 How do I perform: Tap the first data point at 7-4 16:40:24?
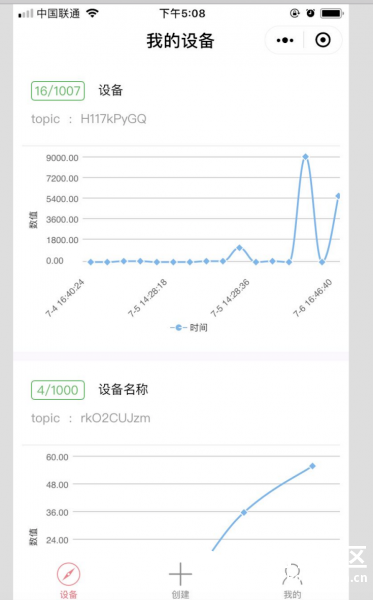[x=91, y=262]
